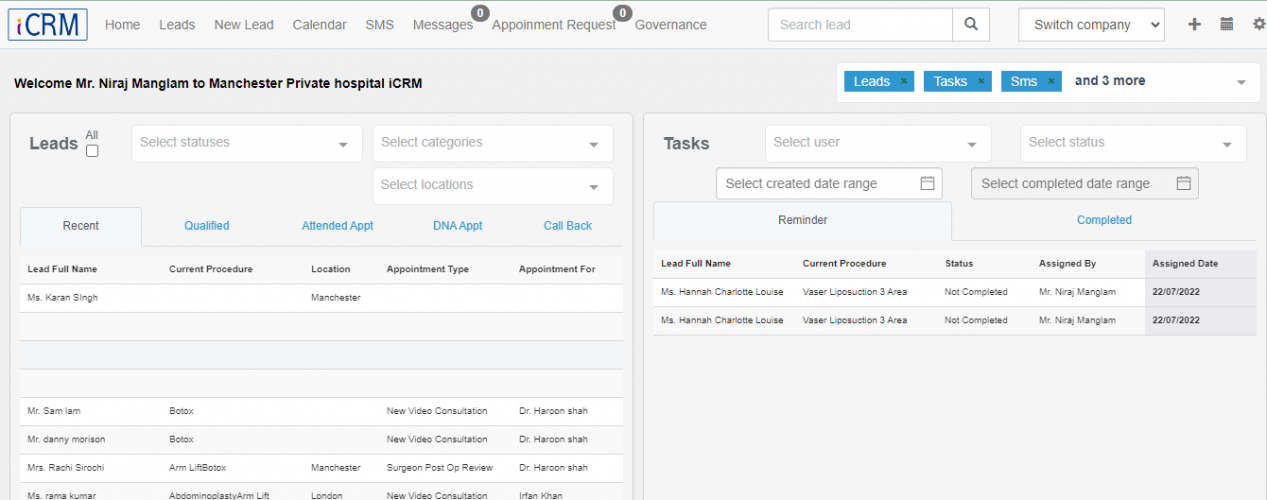Open lead Ms. Karan SIngh
The height and width of the screenshot is (500, 1267).
[x=63, y=298]
